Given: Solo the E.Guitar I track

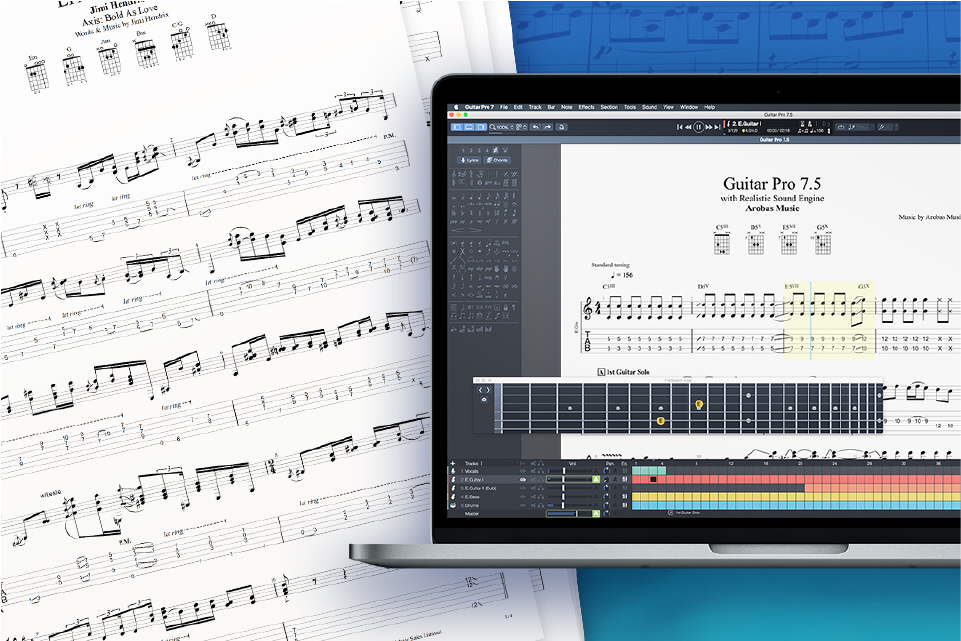Looking at the screenshot, I should (541, 479).
